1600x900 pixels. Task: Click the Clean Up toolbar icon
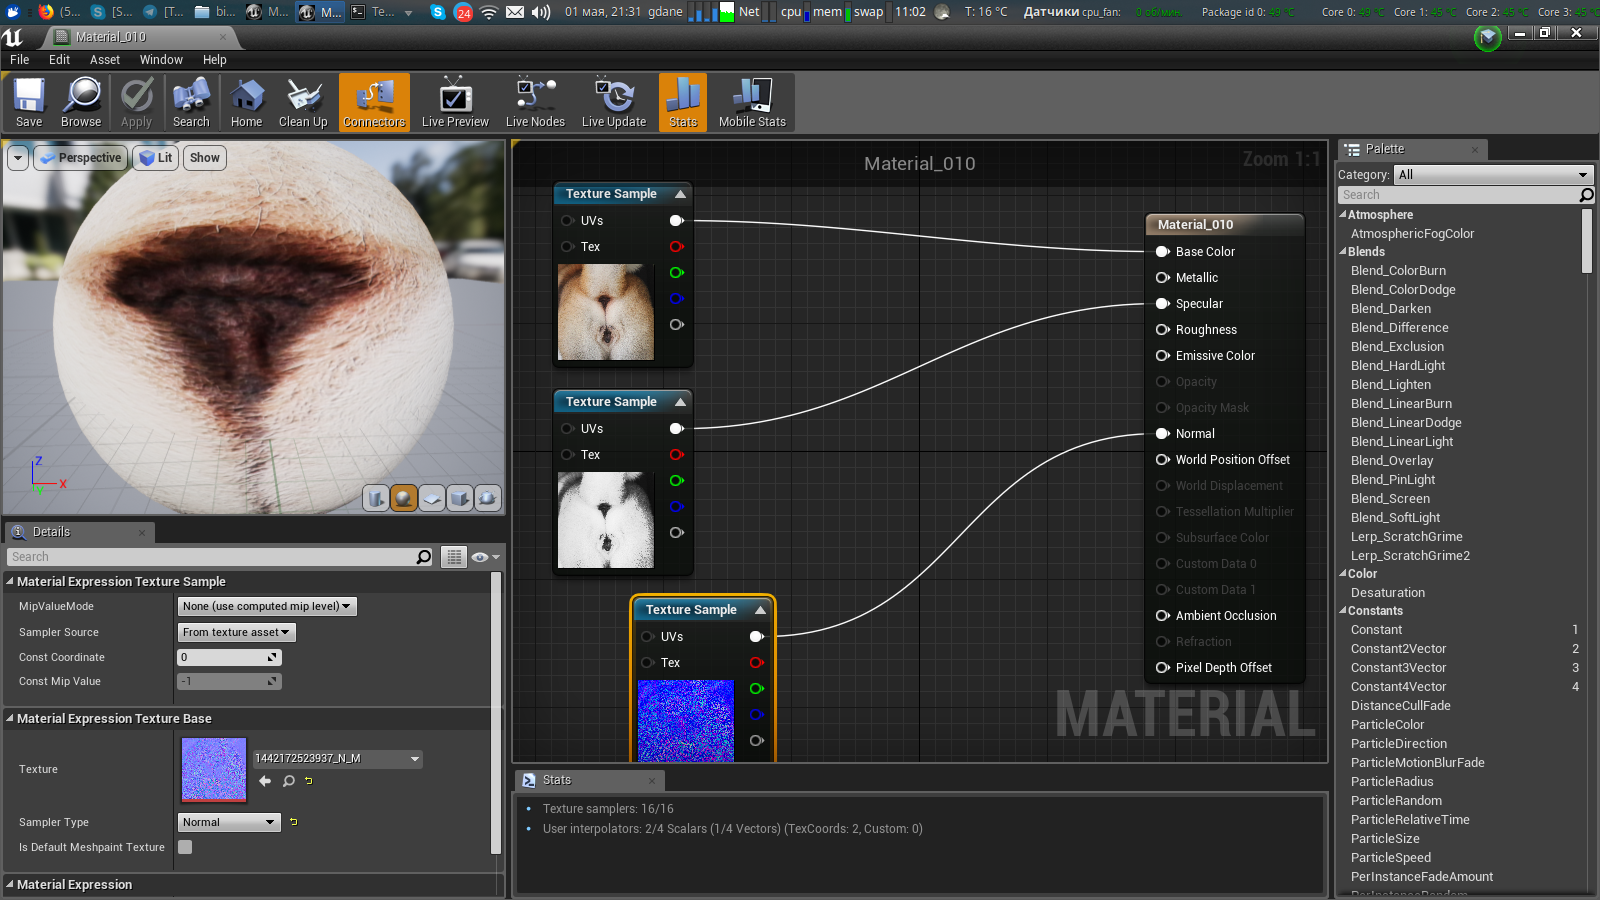(x=303, y=102)
